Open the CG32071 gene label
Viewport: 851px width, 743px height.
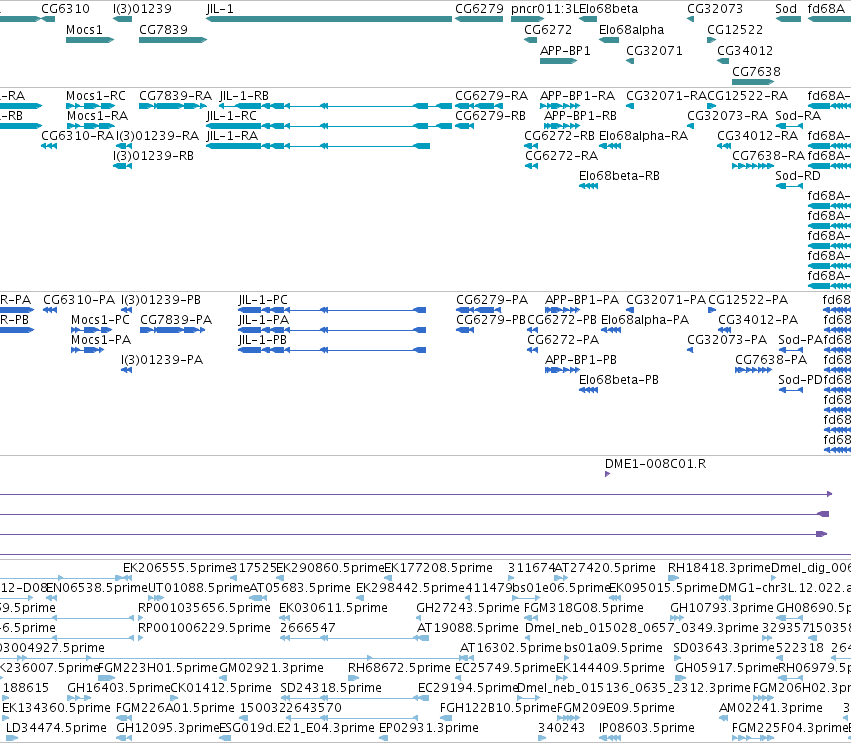coord(654,50)
